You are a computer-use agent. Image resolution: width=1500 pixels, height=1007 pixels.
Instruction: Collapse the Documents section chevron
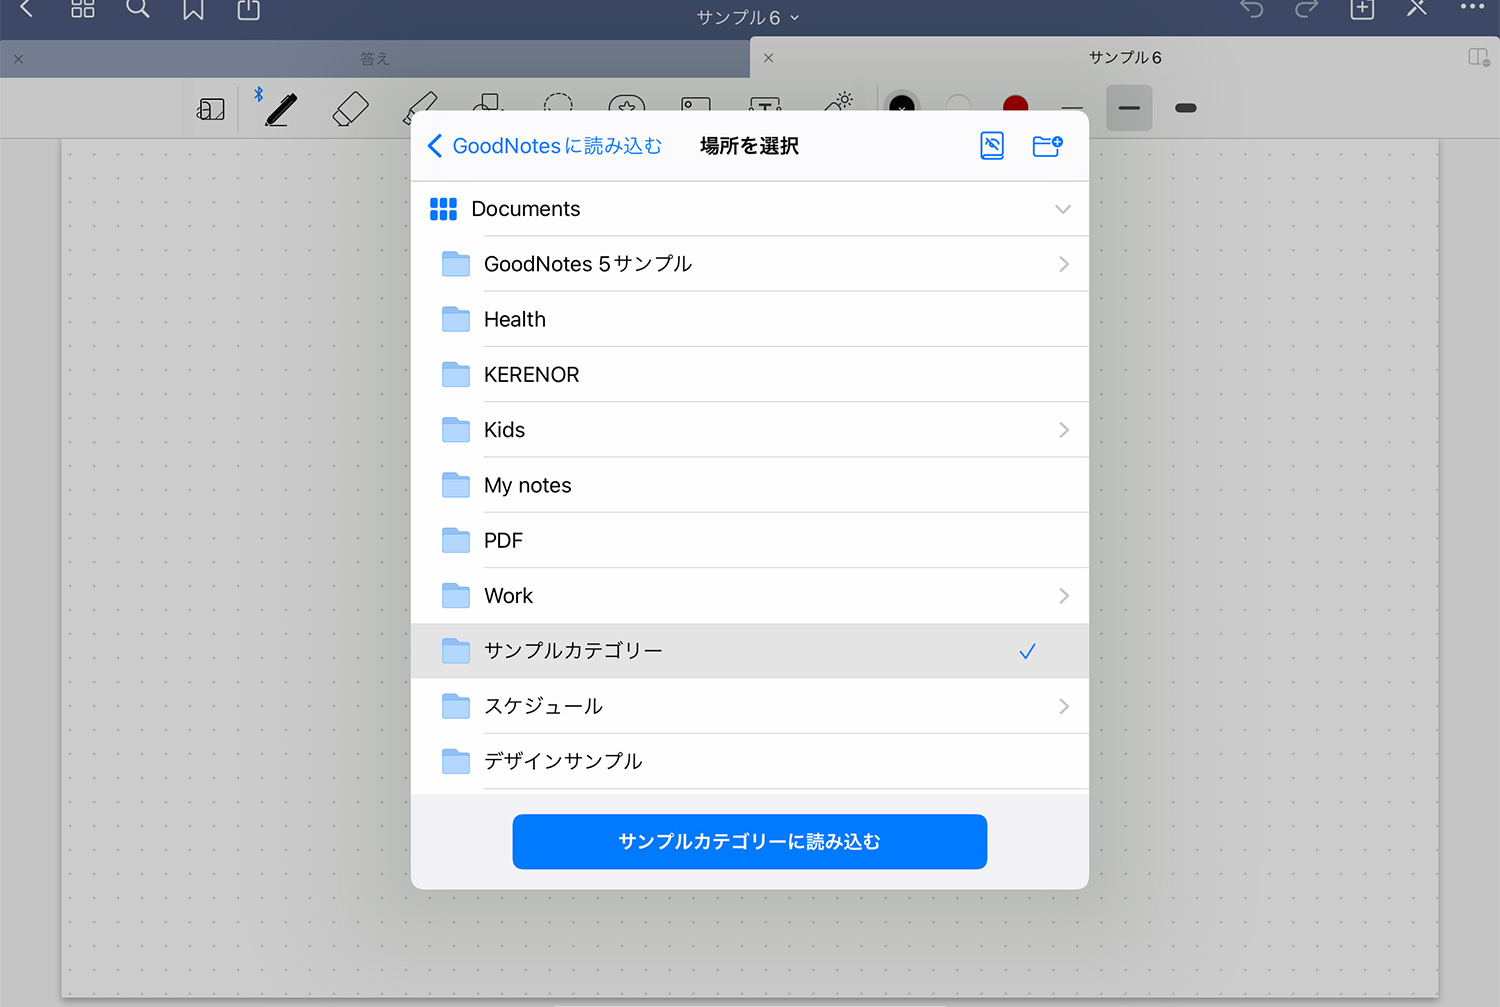[1063, 209]
